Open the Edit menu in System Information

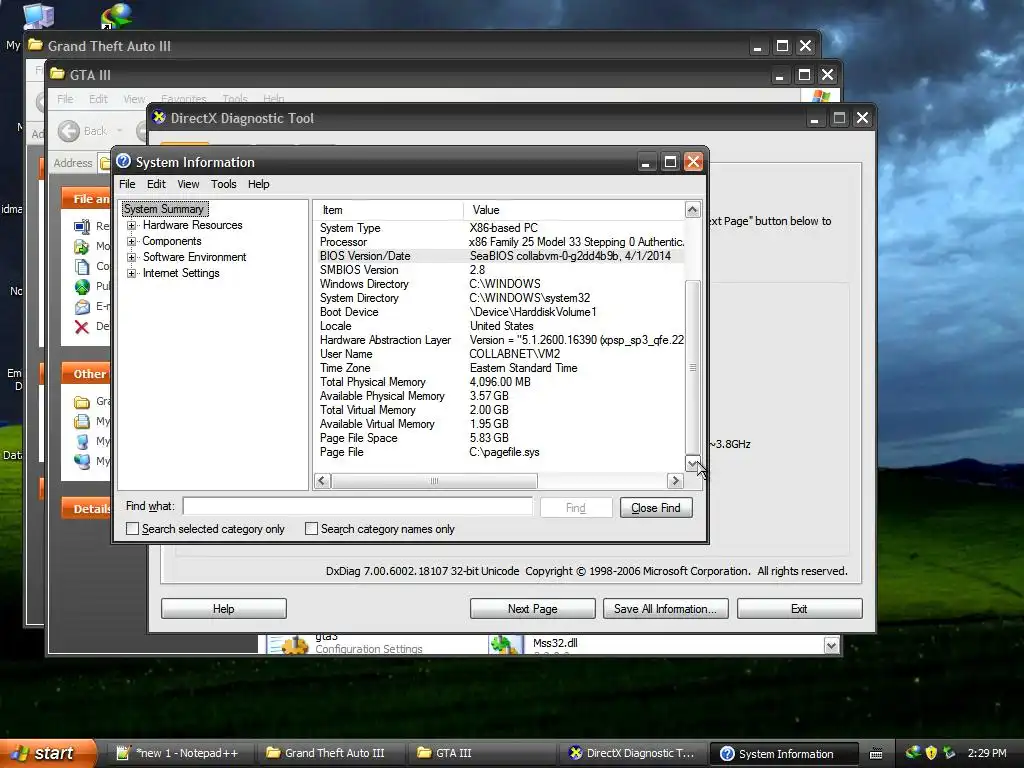156,184
